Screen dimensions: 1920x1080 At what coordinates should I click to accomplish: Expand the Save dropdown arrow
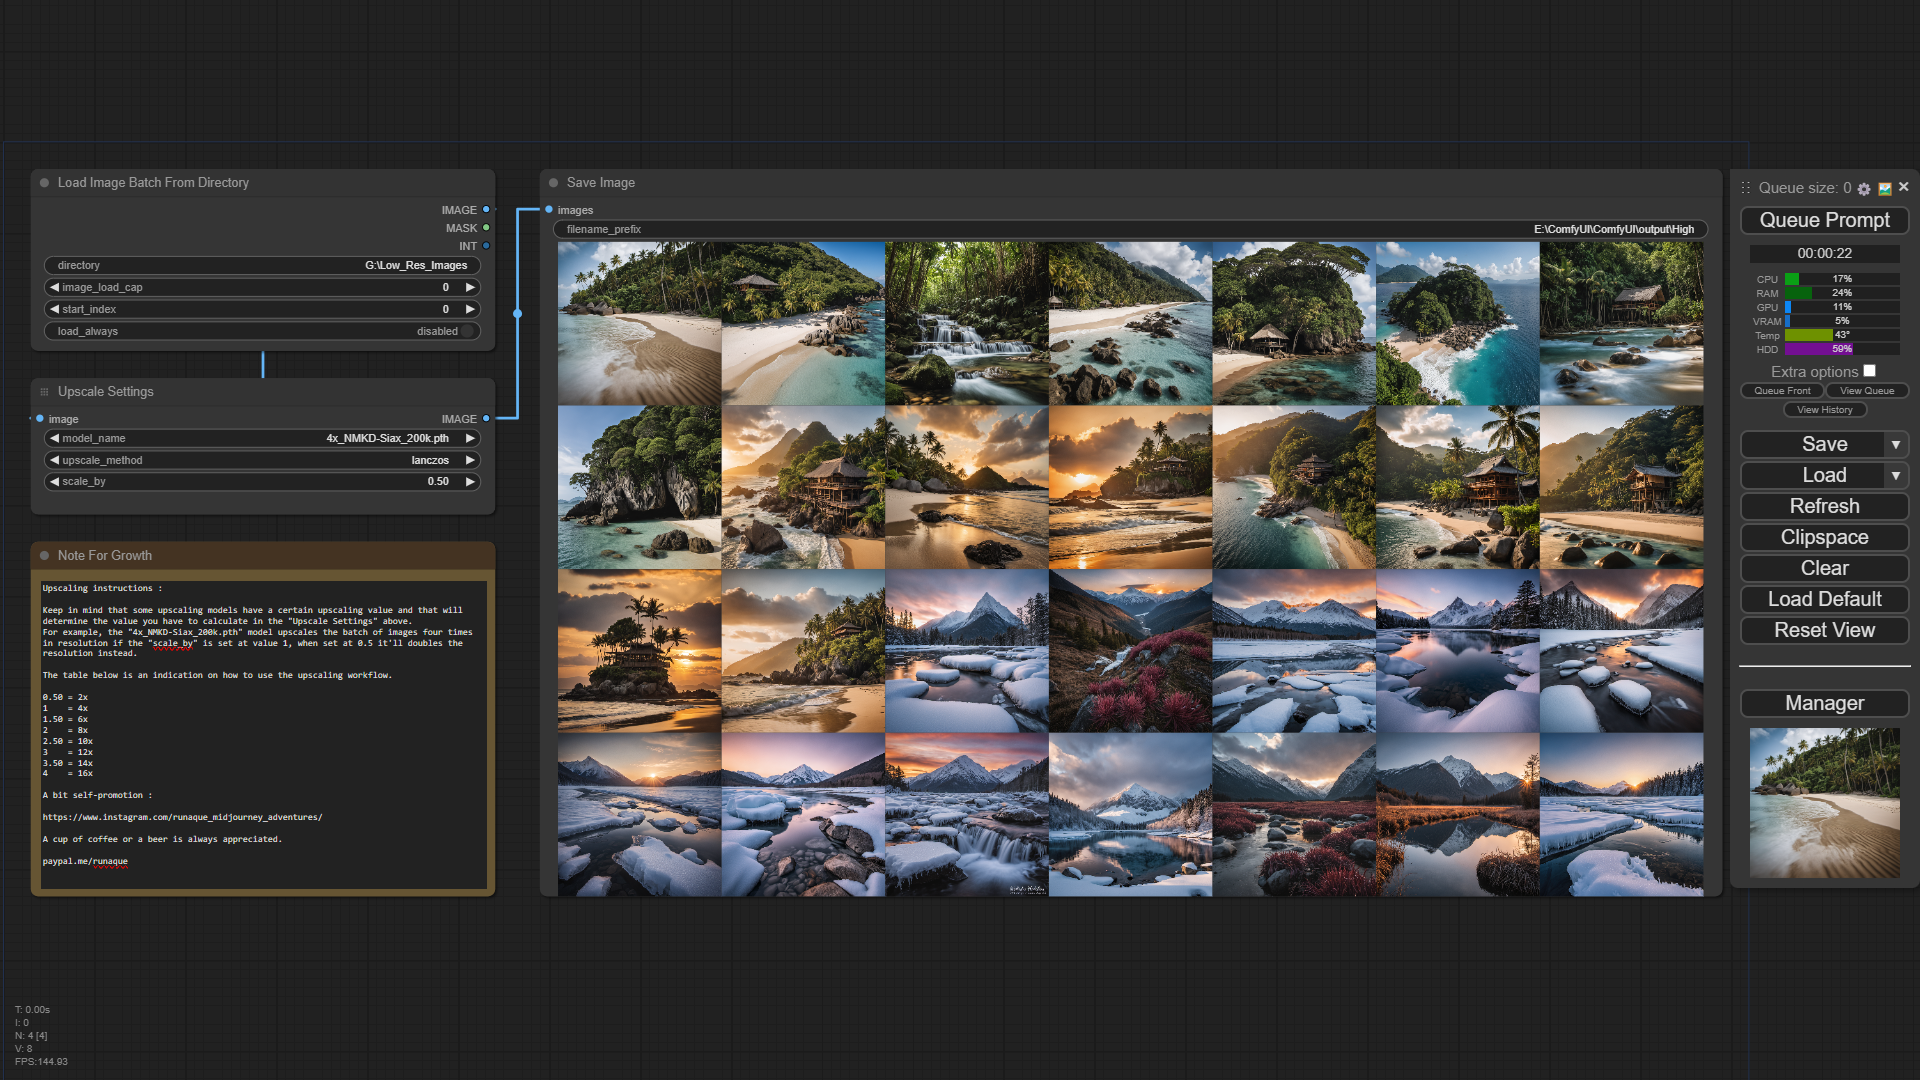pos(1895,444)
